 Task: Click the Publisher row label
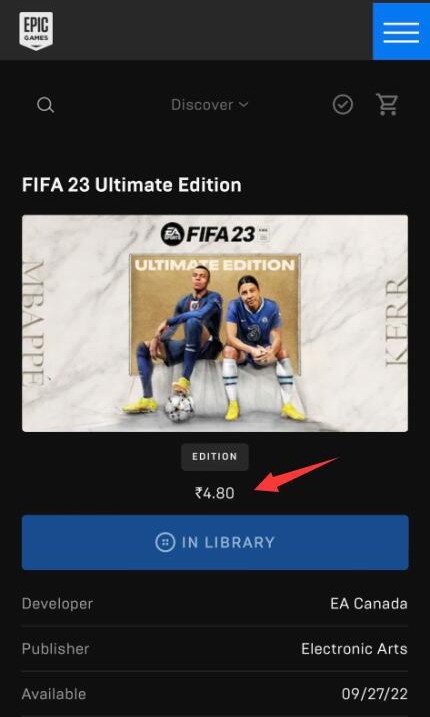click(55, 648)
